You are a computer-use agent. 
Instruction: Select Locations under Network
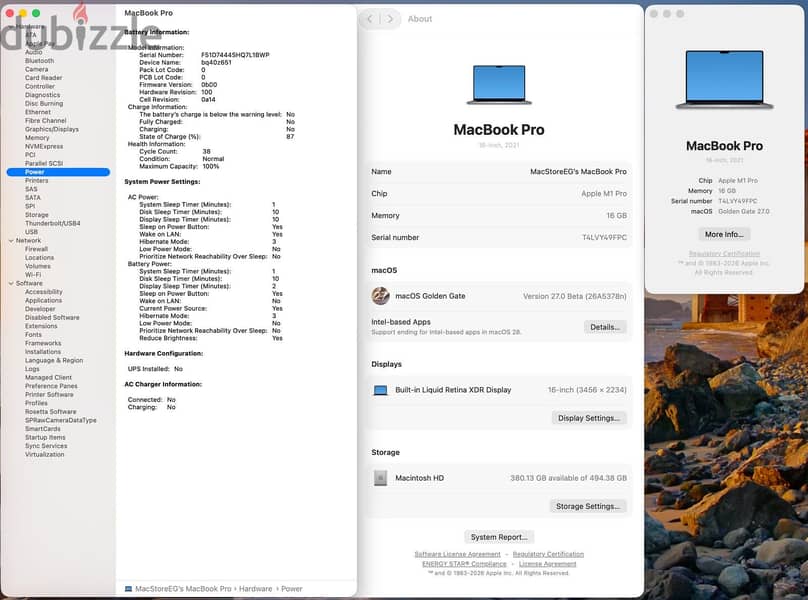click(x=39, y=258)
